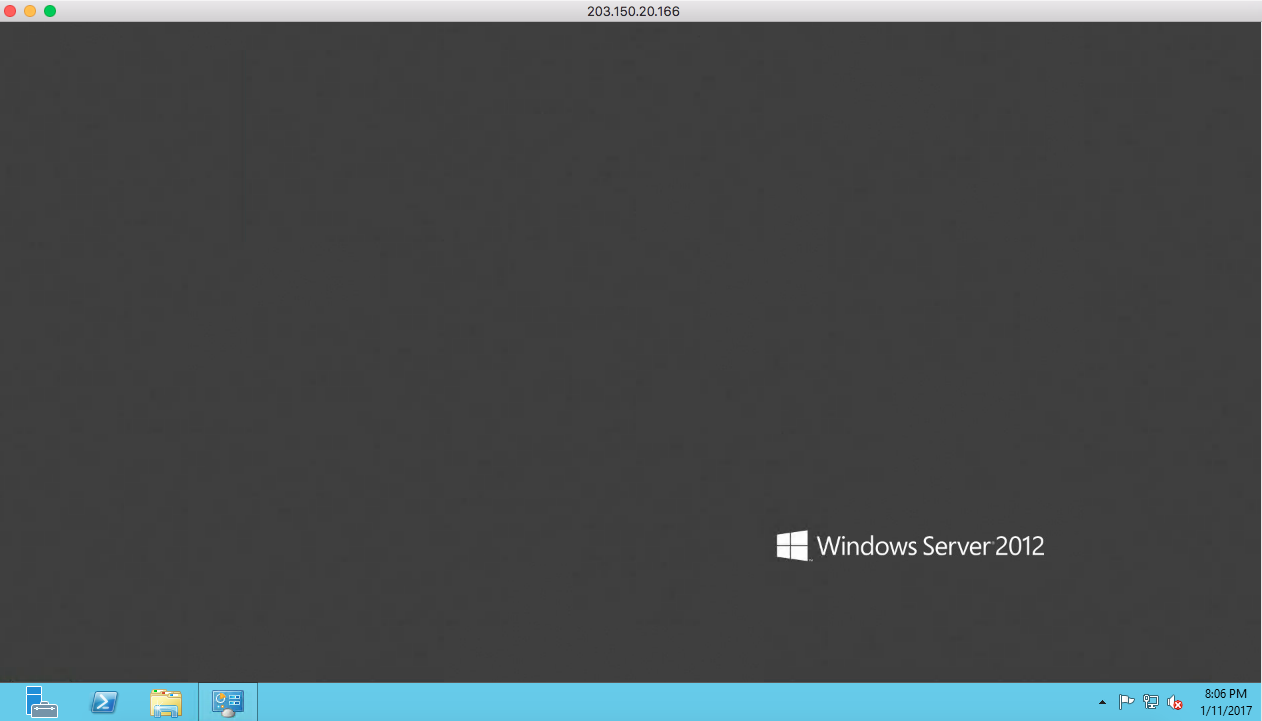Launch Windows PowerShell from the taskbar
1262x721 pixels.
click(104, 702)
